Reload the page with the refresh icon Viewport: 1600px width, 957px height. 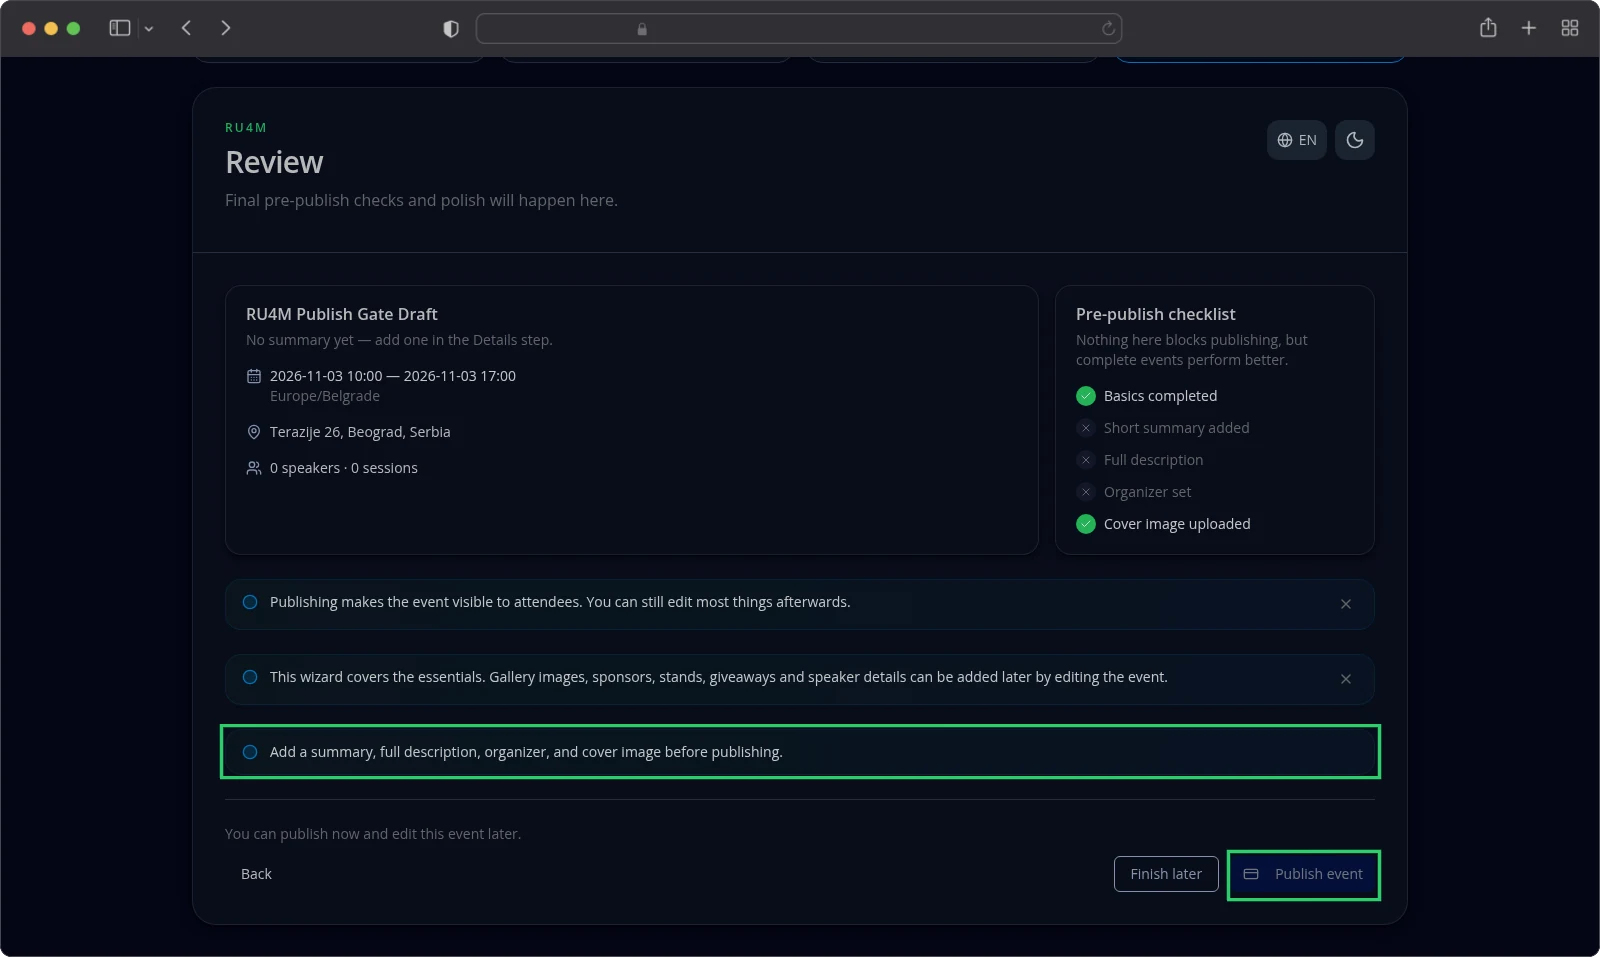[x=1108, y=29]
